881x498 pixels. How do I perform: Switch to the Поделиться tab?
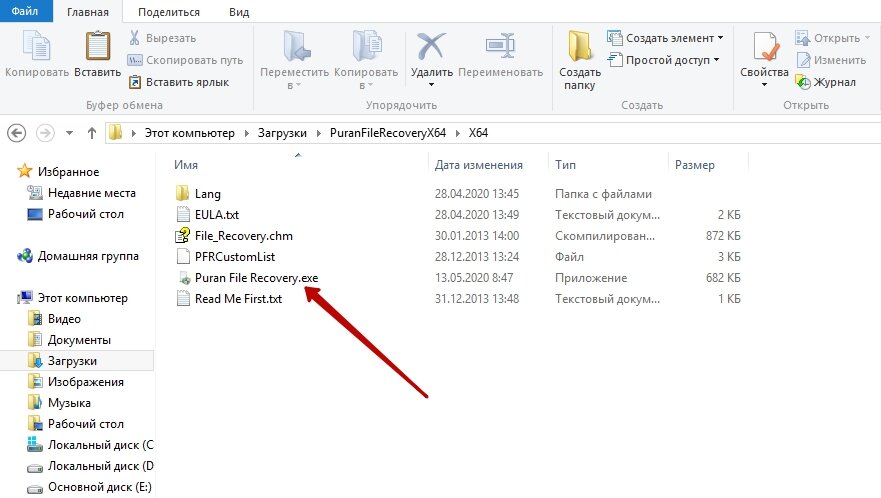click(x=169, y=12)
